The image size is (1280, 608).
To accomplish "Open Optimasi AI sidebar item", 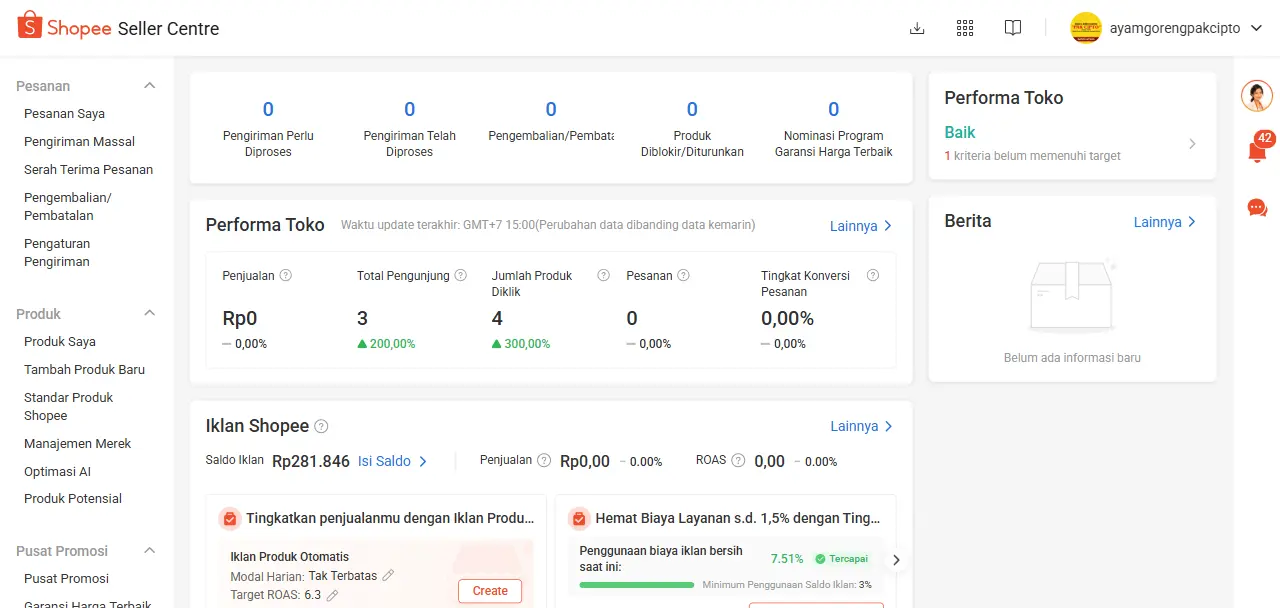I will point(57,472).
